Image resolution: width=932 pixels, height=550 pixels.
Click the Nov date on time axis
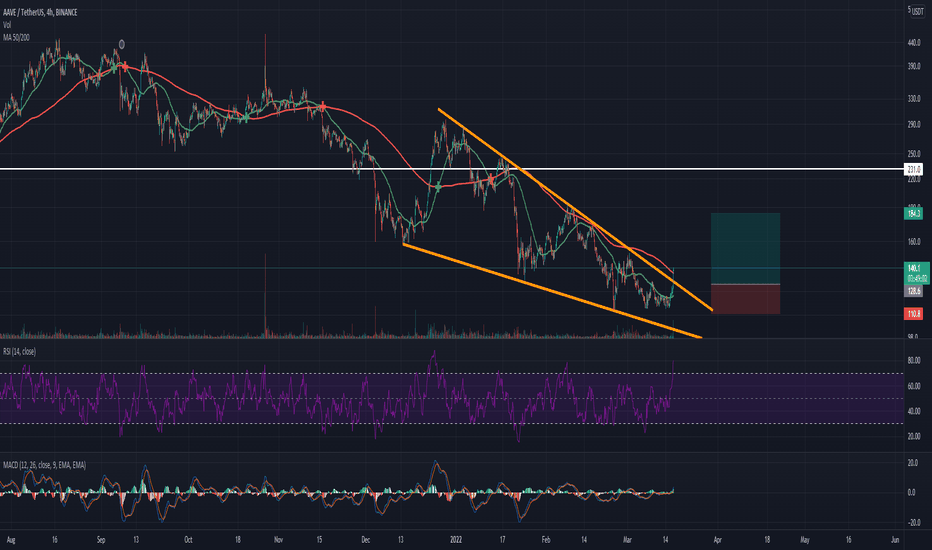pos(278,540)
